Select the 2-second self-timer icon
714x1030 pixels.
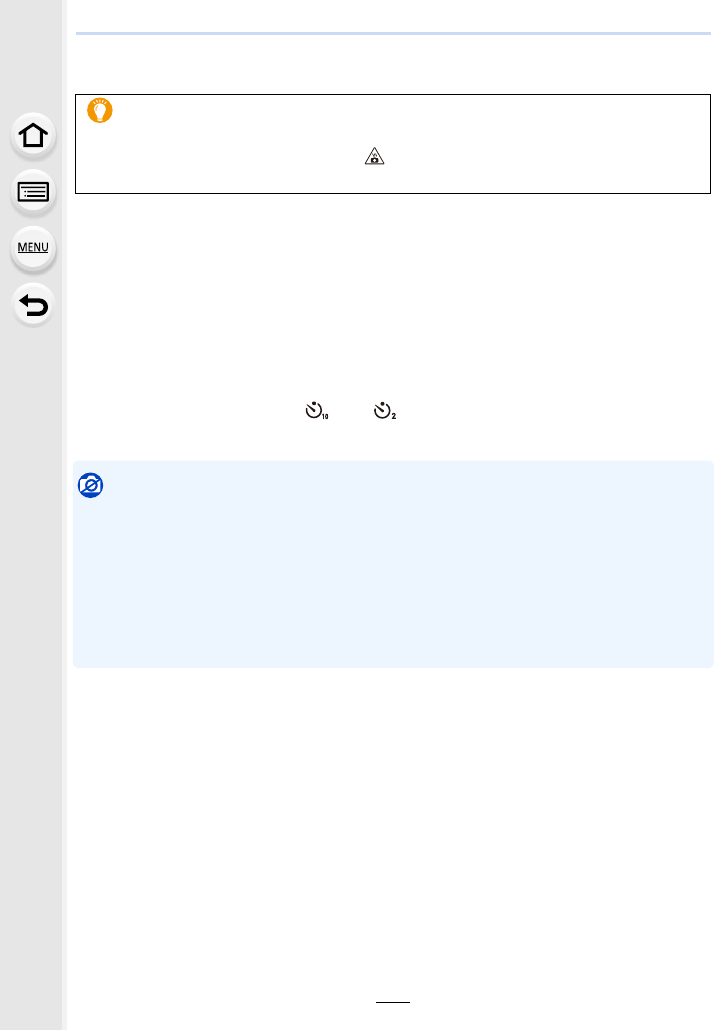click(x=385, y=411)
